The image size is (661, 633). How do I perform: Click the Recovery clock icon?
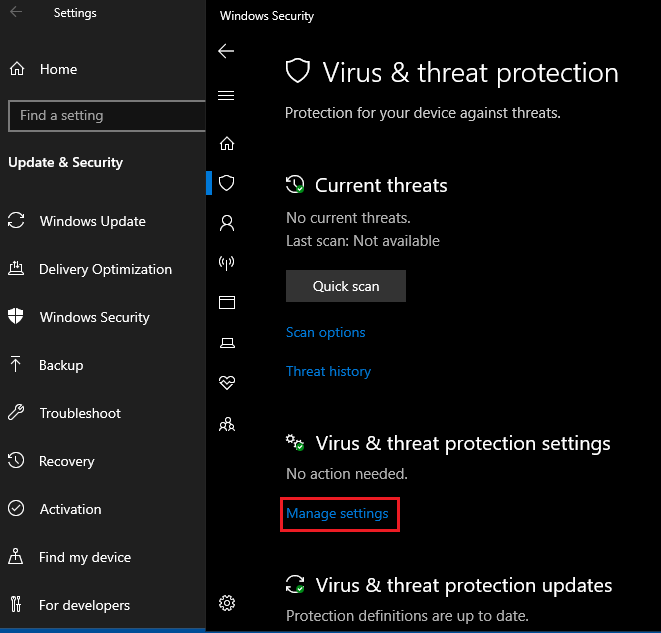(x=16, y=460)
